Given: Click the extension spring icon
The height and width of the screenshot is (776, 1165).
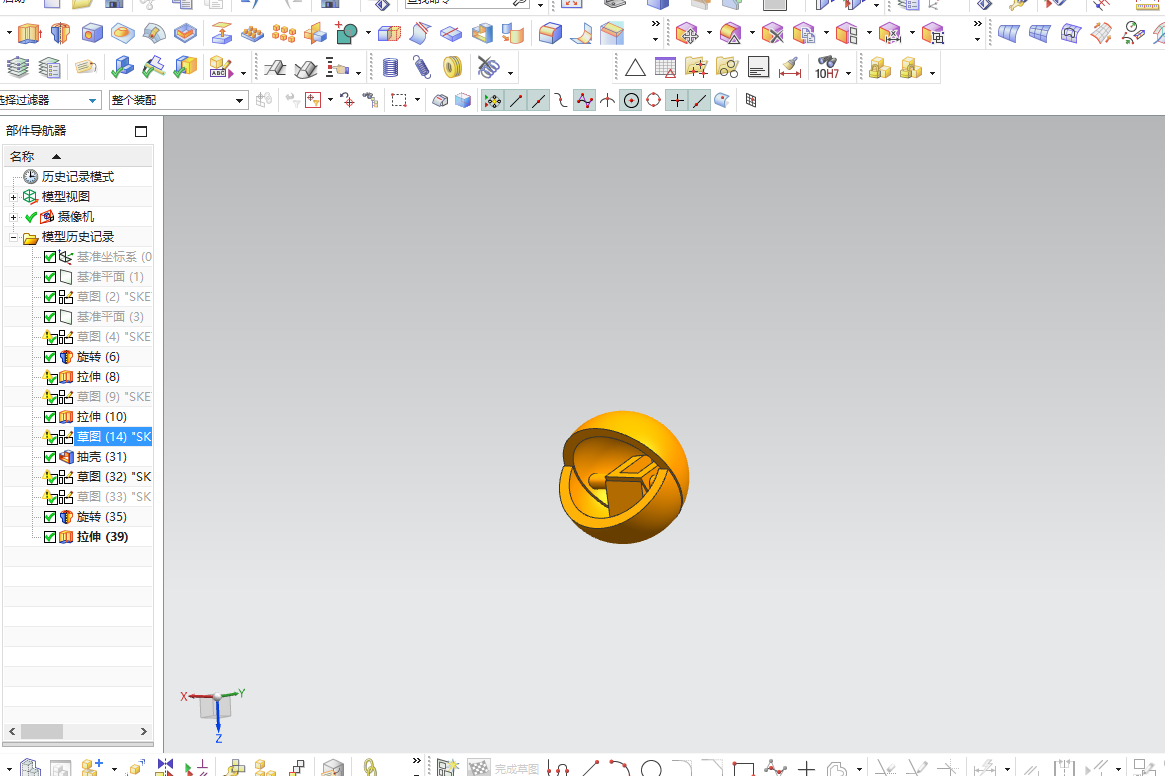Looking at the screenshot, I should pos(421,68).
